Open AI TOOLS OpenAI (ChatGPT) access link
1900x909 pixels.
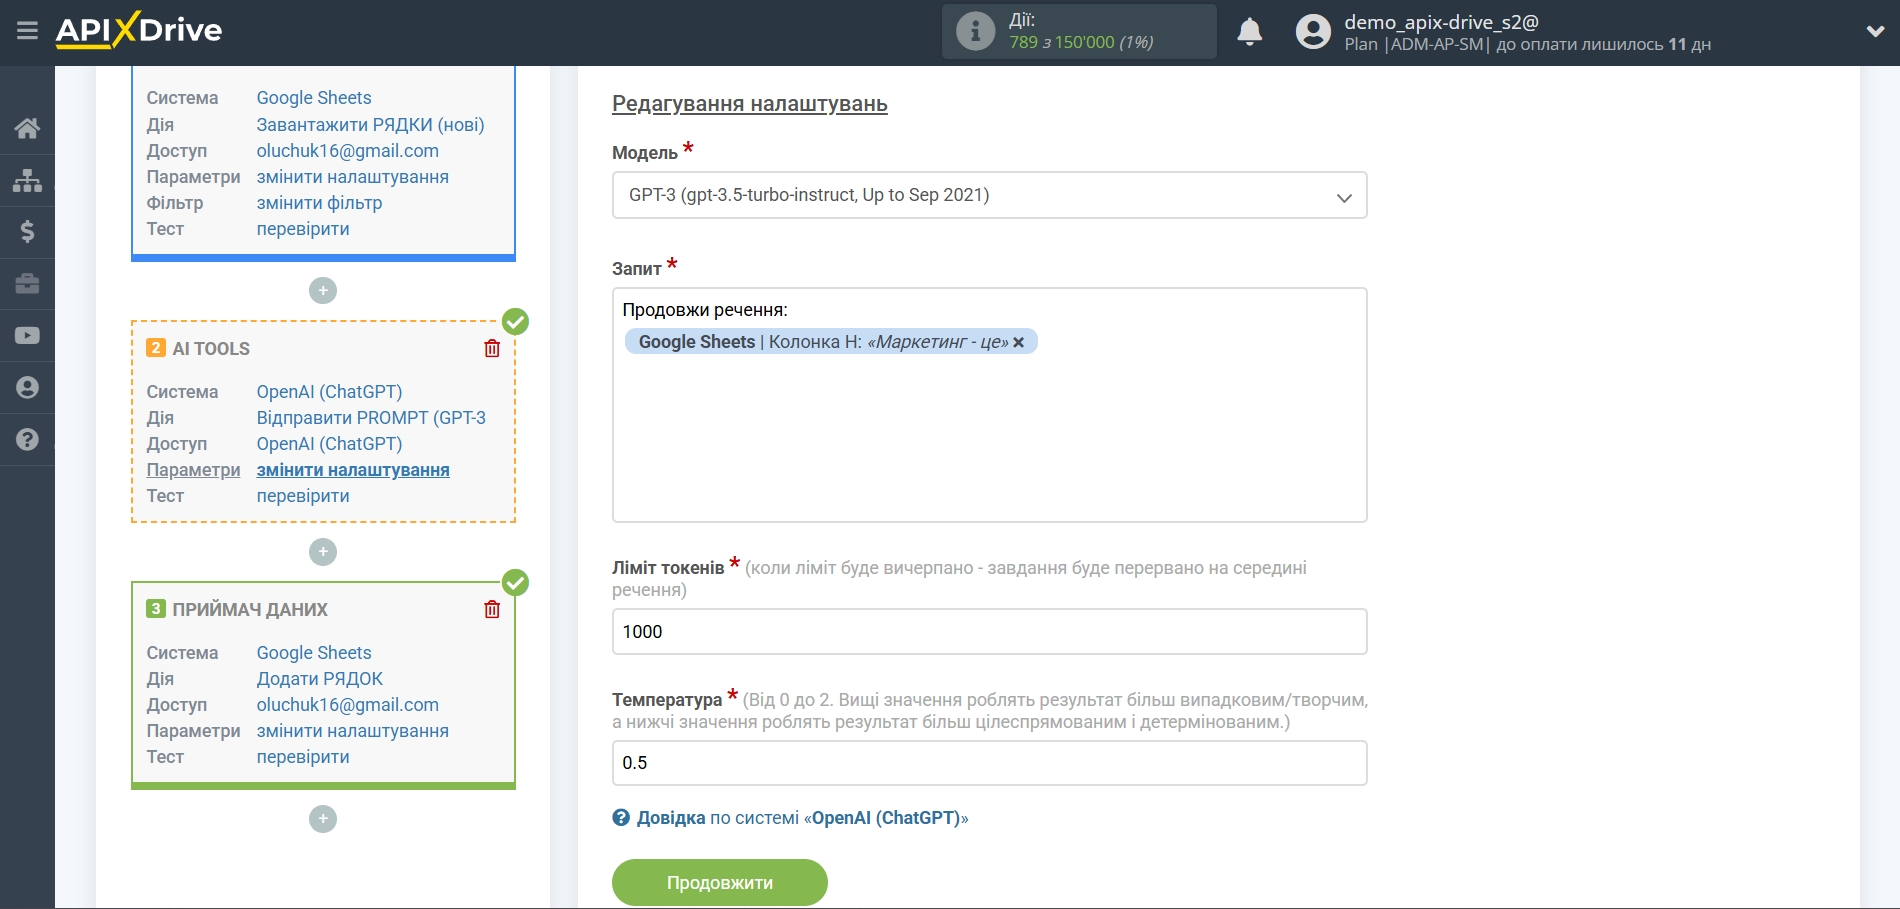[329, 444]
